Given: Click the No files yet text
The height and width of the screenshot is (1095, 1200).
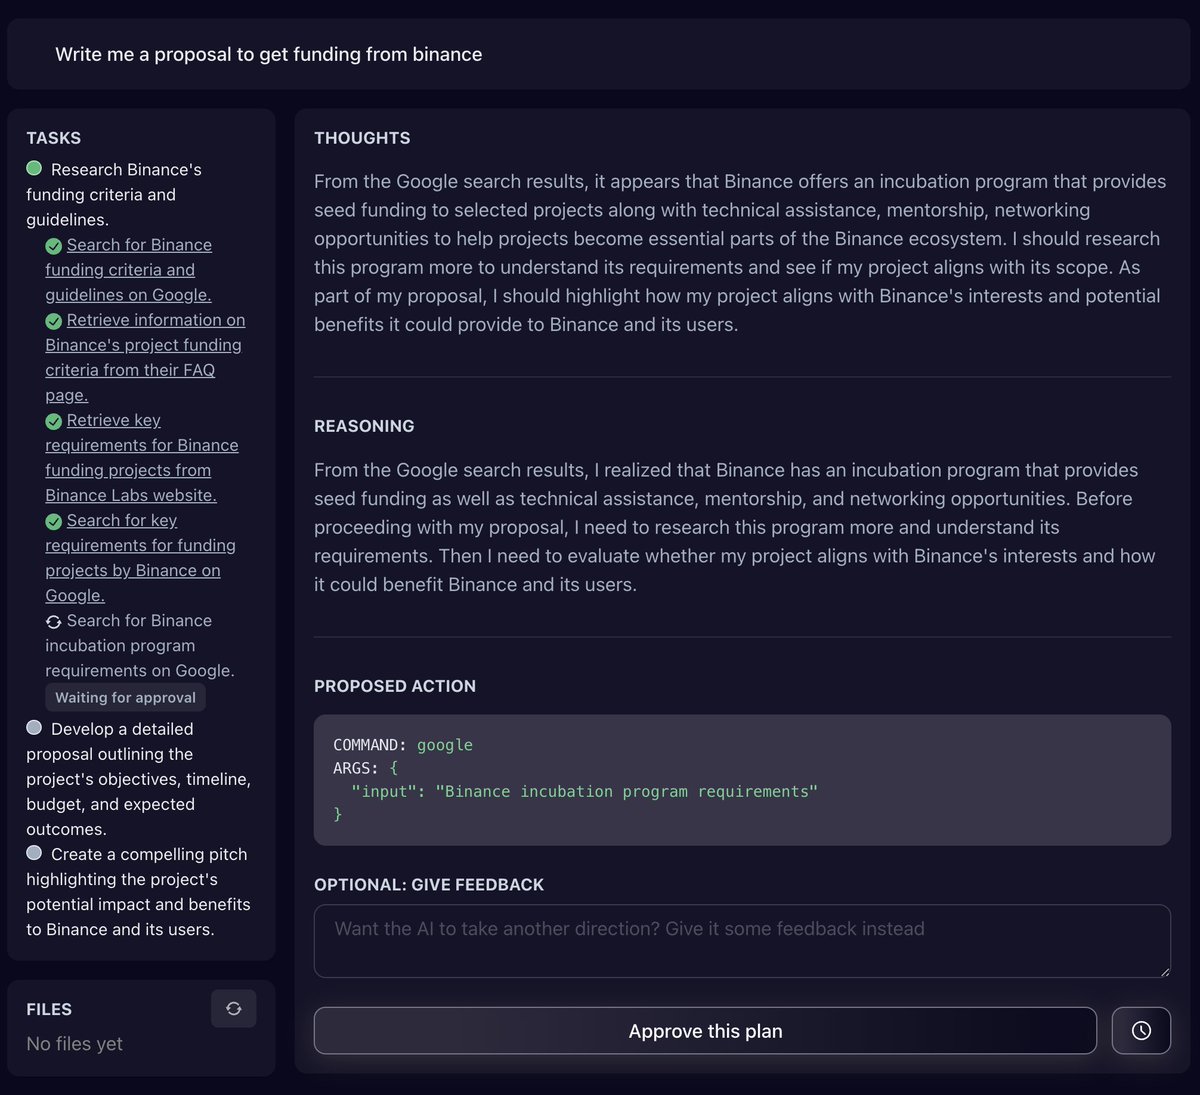Looking at the screenshot, I should pos(75,1043).
